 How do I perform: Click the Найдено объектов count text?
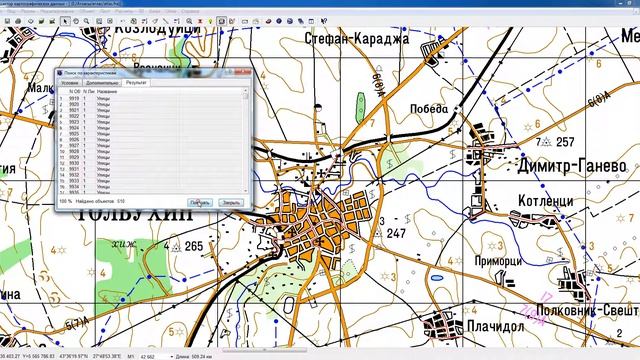[x=99, y=202]
